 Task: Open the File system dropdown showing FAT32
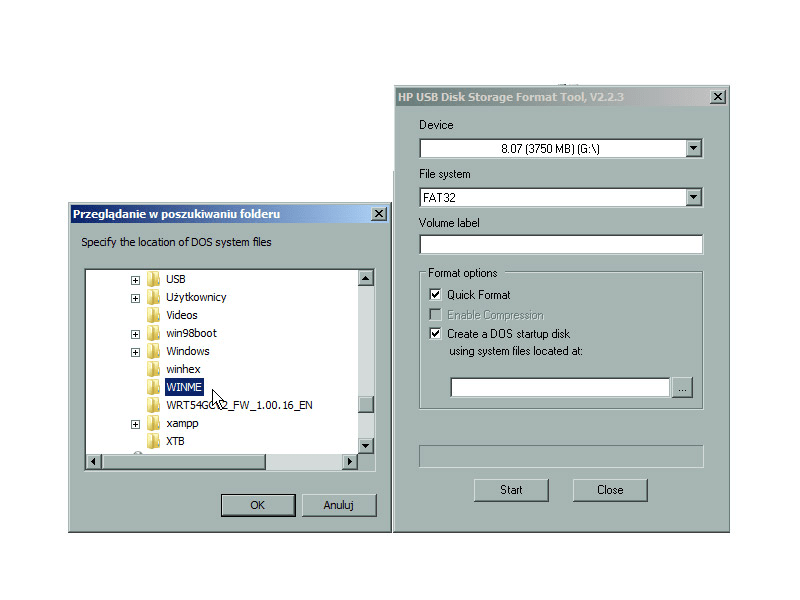(693, 197)
